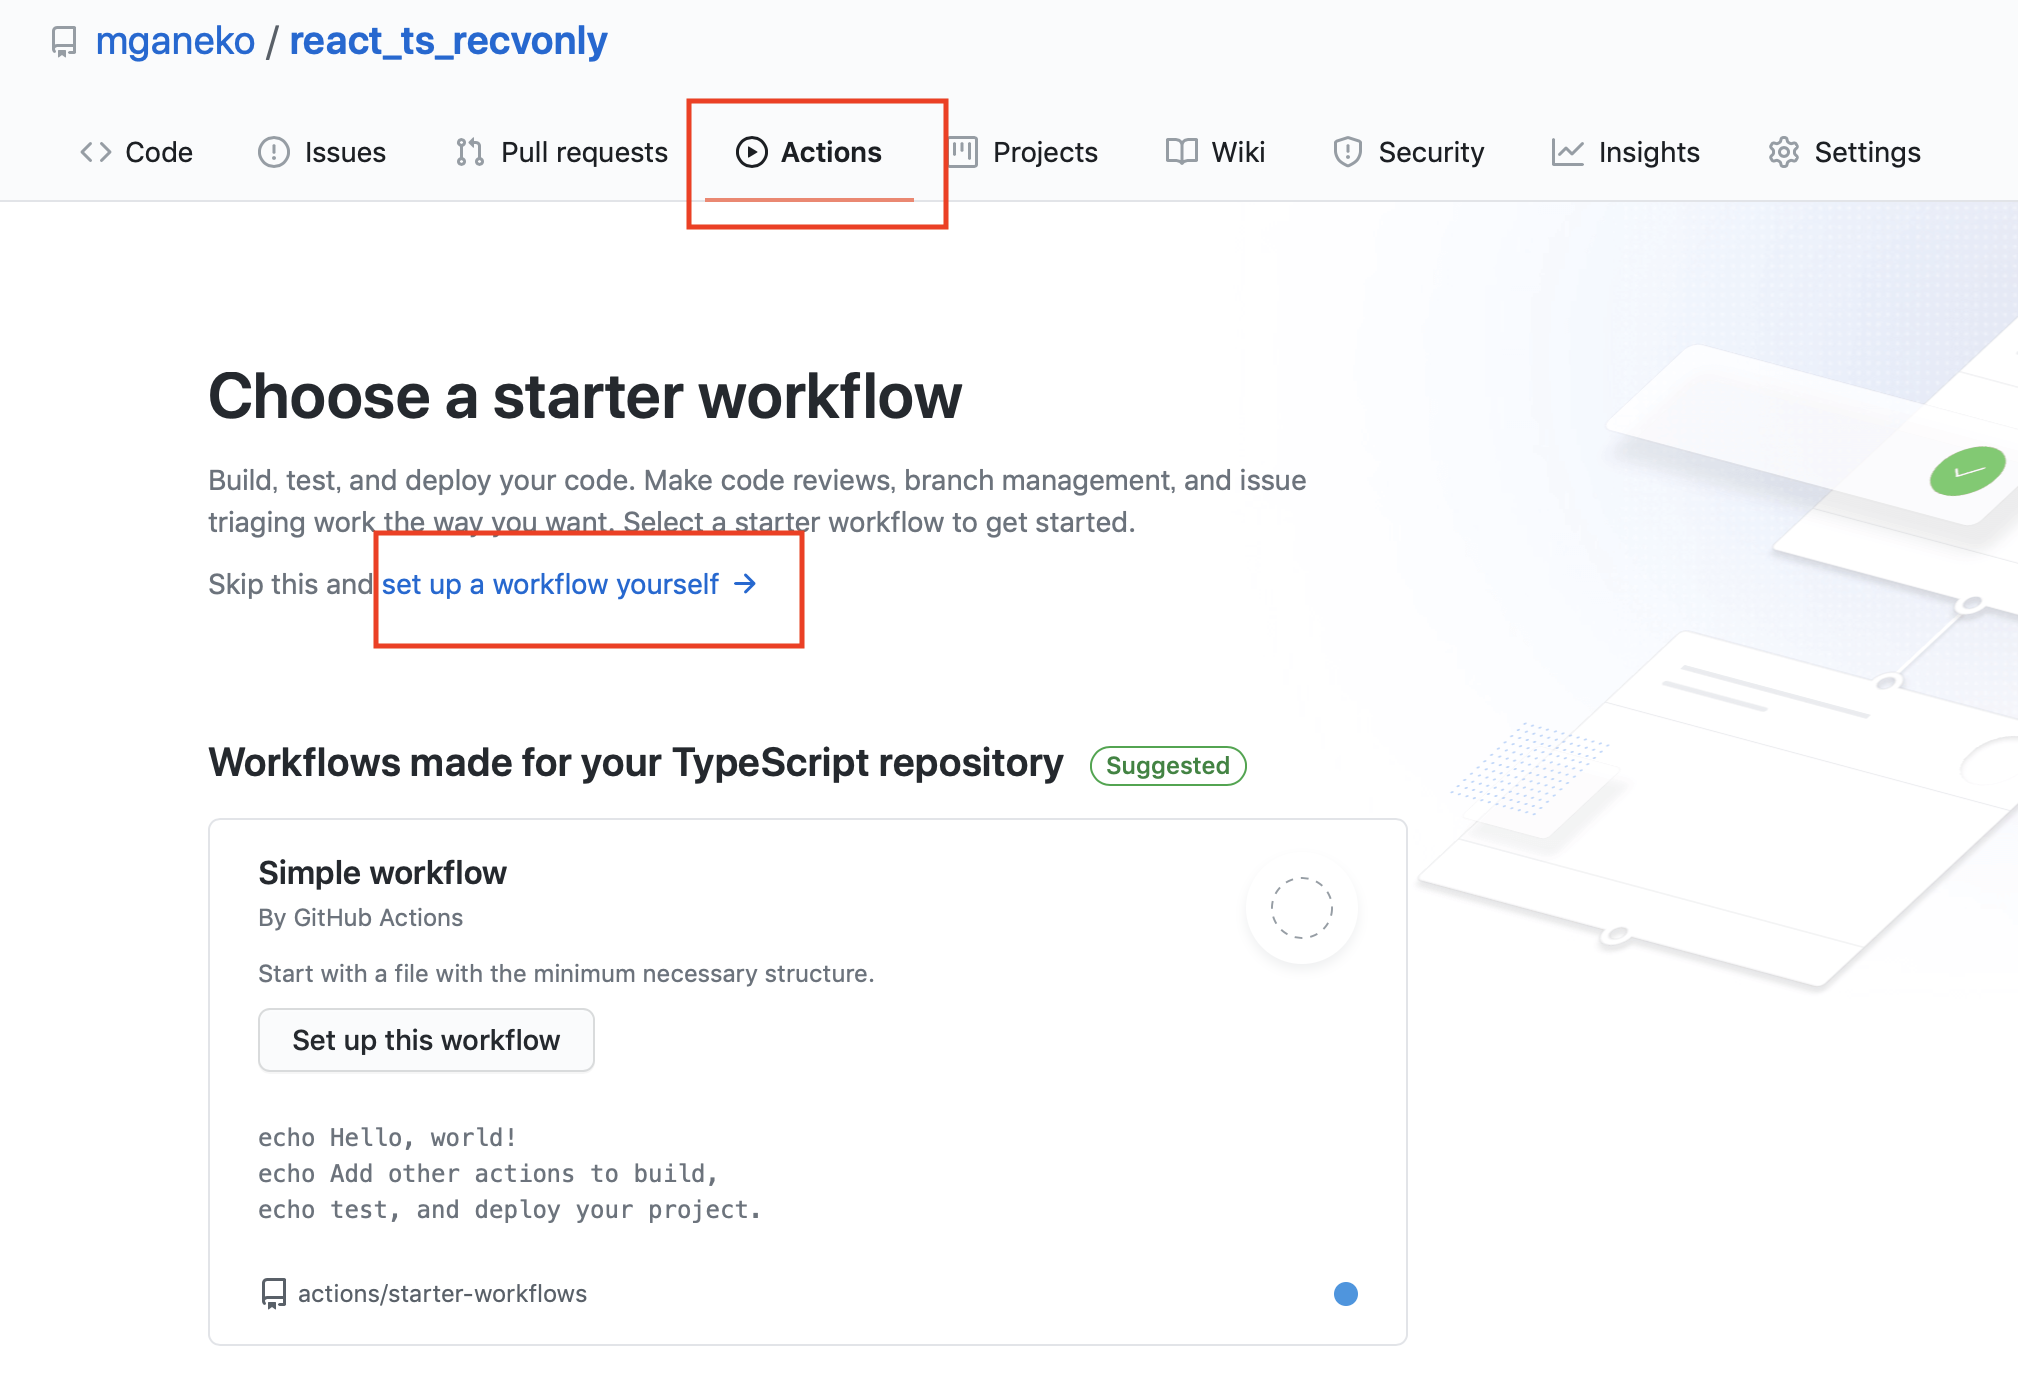Click the dashed-circle Simple workflow logo
Screen dimensions: 2018x1390
point(1302,908)
